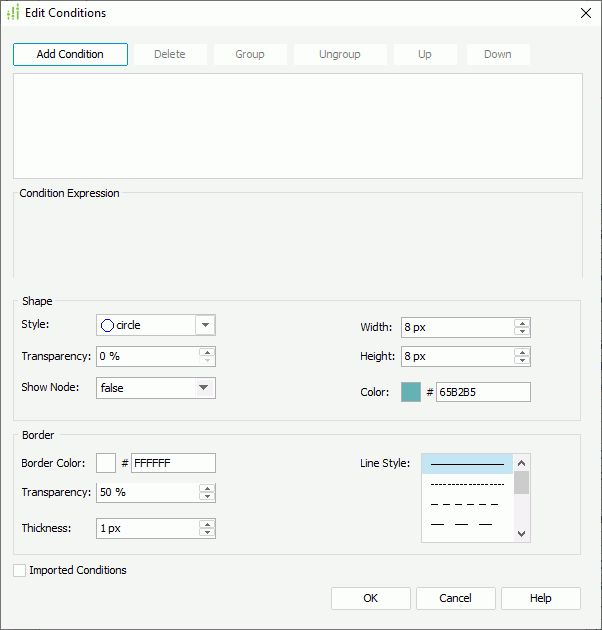This screenshot has width=602, height=630.
Task: Select the medium dashed line style
Action: click(467, 504)
